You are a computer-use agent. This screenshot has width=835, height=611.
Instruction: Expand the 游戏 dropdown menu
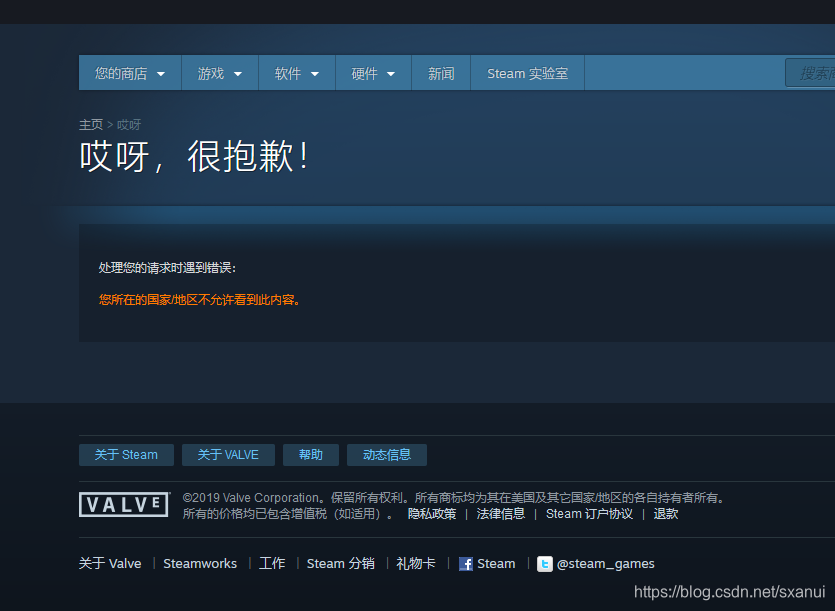220,73
